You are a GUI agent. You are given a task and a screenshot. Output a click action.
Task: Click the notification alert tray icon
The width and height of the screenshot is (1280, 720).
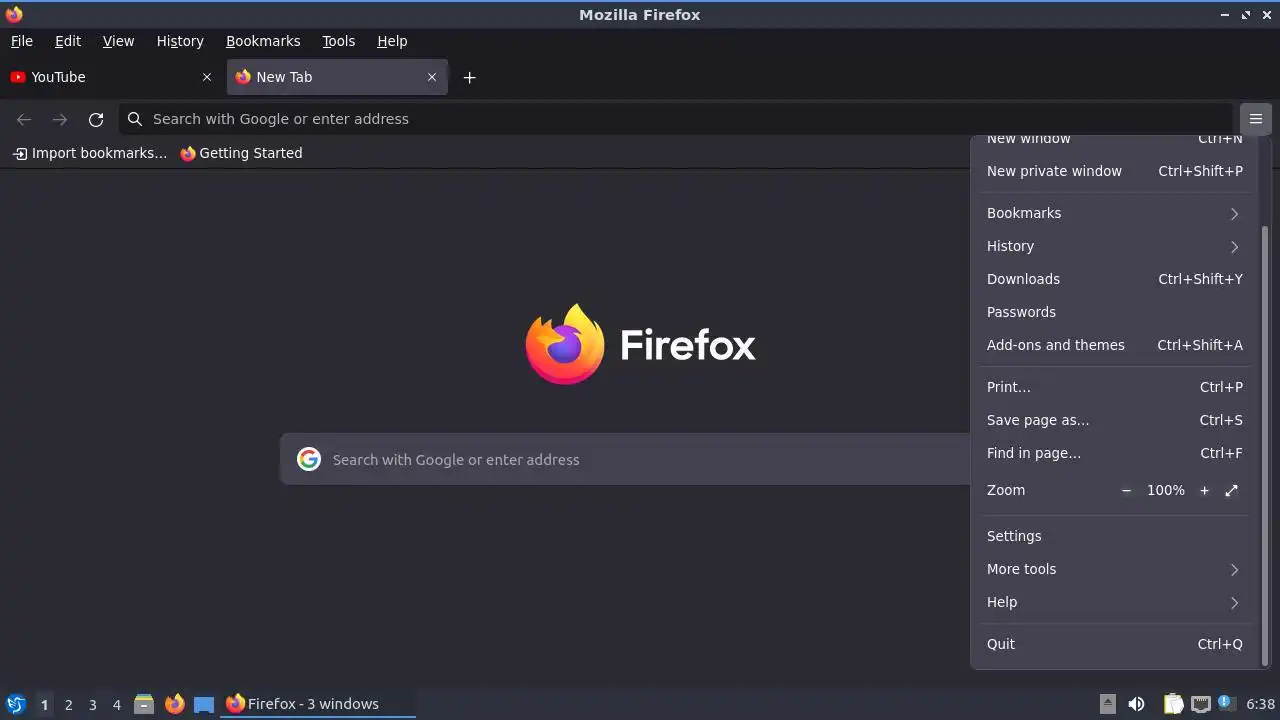pos(1226,703)
